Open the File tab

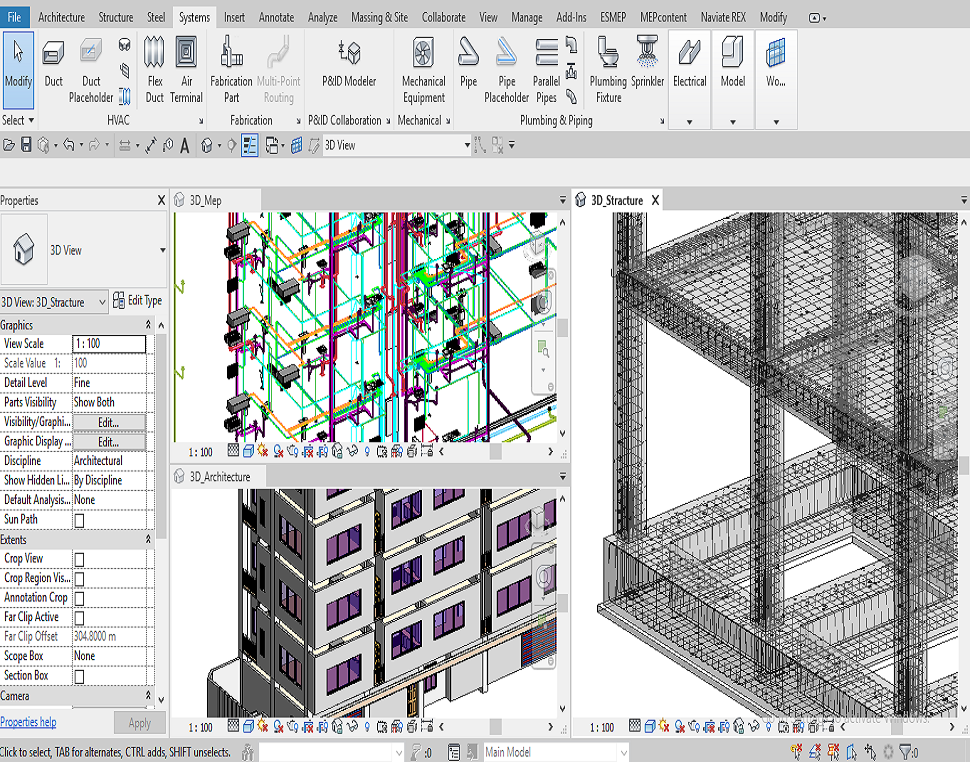[14, 17]
